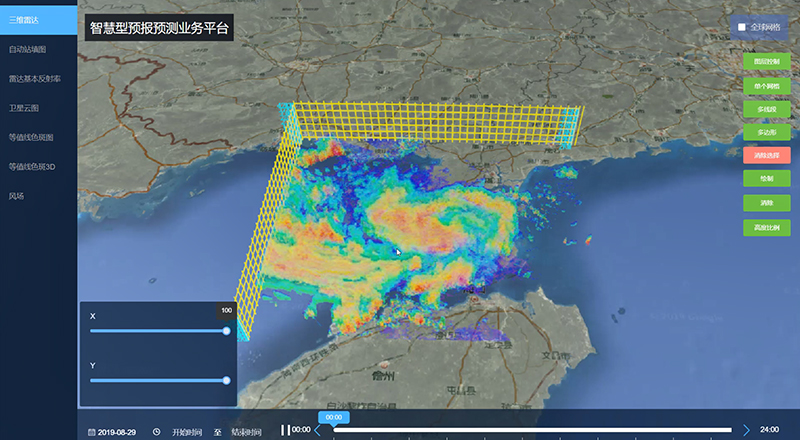Click the Y axis slider handle

226,380
